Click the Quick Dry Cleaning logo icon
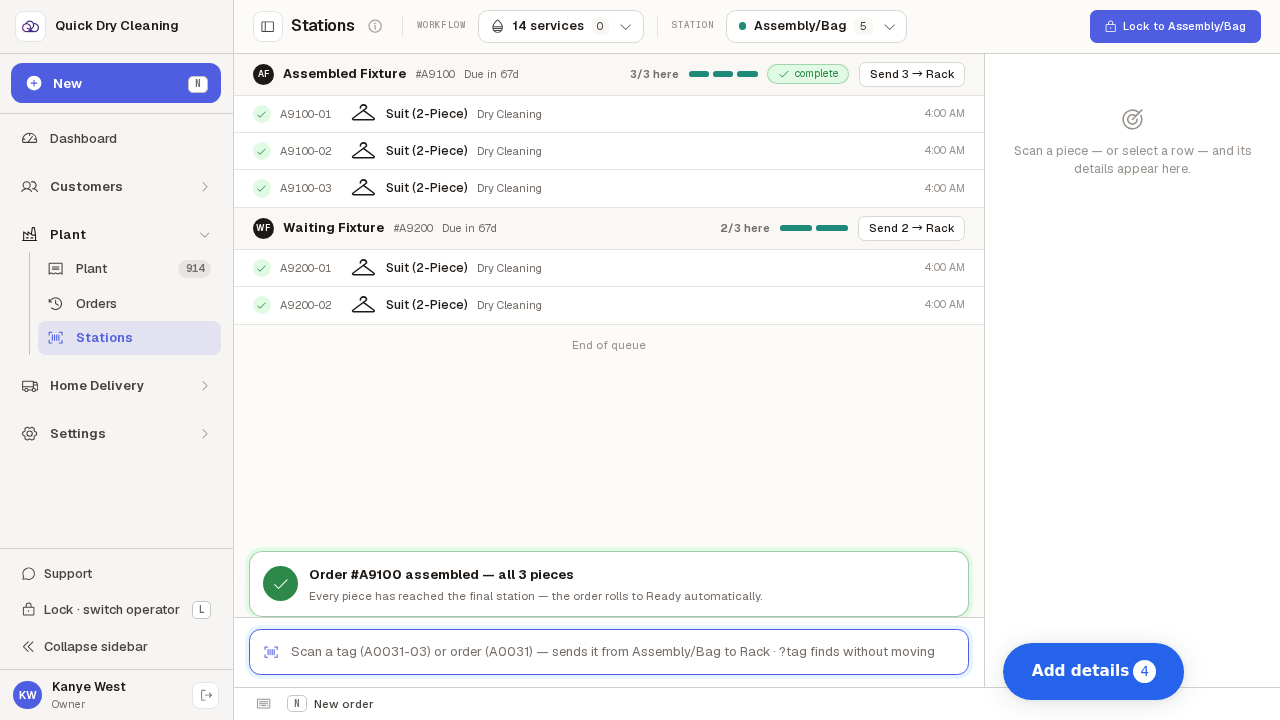This screenshot has height=720, width=1280. (x=30, y=26)
